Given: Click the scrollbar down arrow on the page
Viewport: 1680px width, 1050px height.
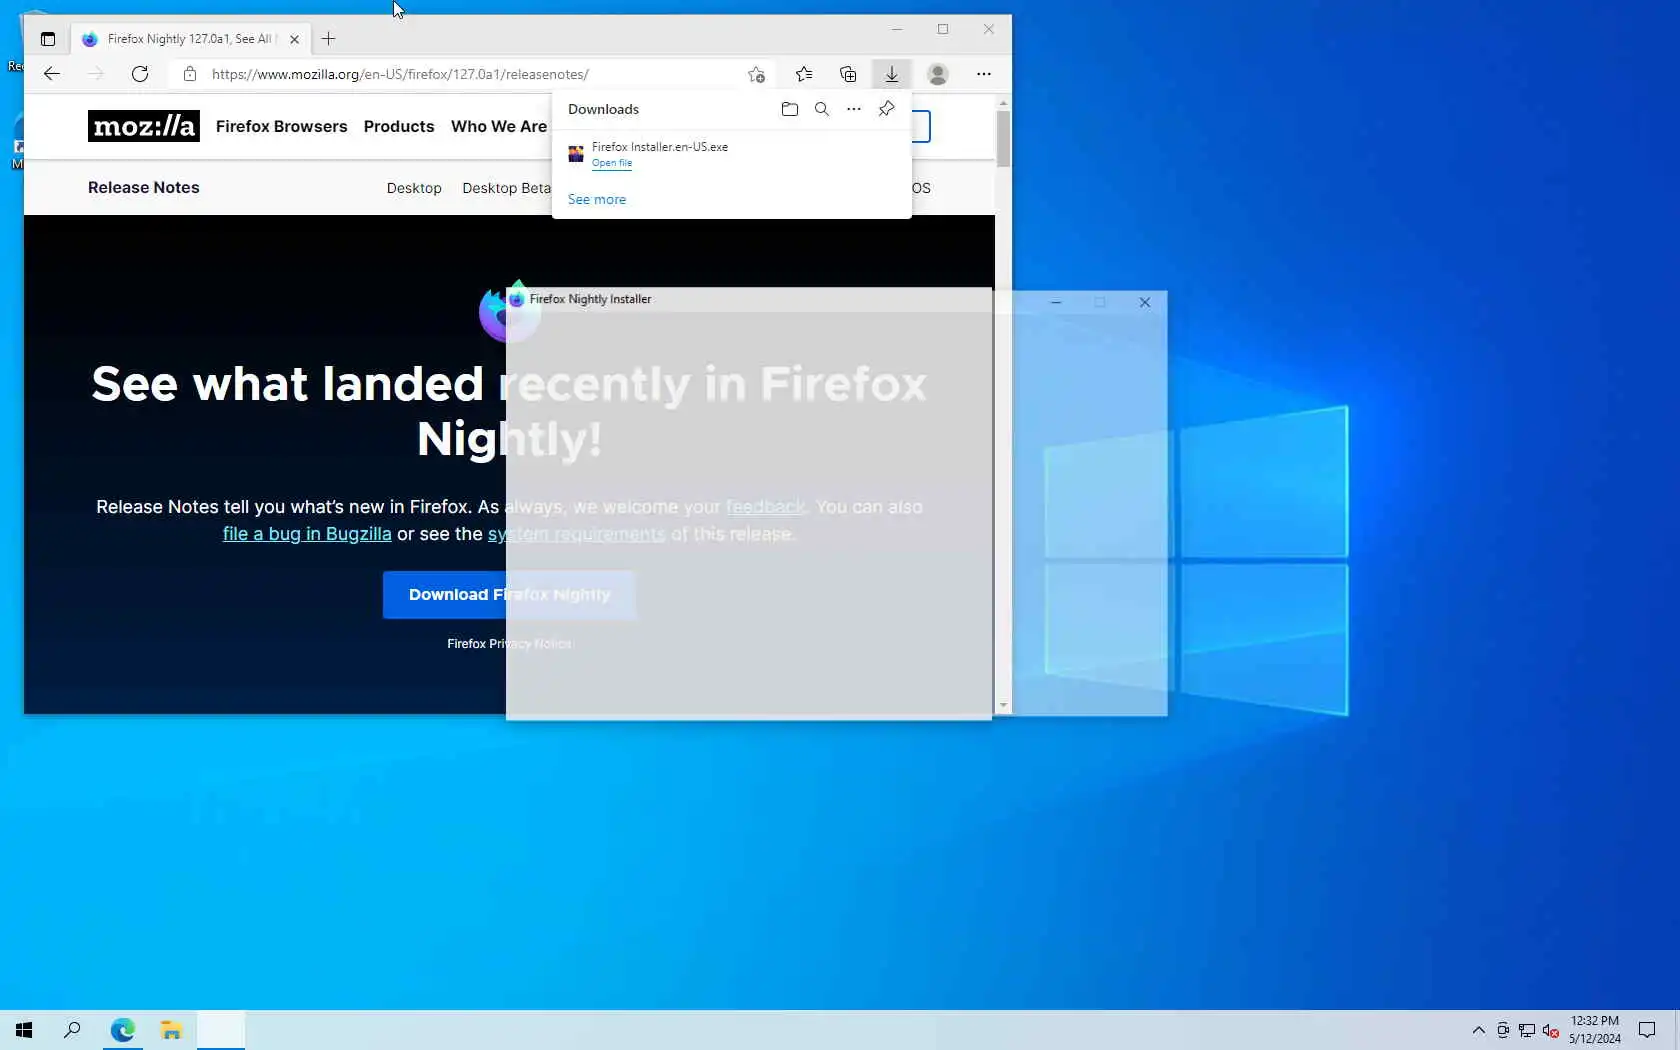Looking at the screenshot, I should click(1003, 706).
